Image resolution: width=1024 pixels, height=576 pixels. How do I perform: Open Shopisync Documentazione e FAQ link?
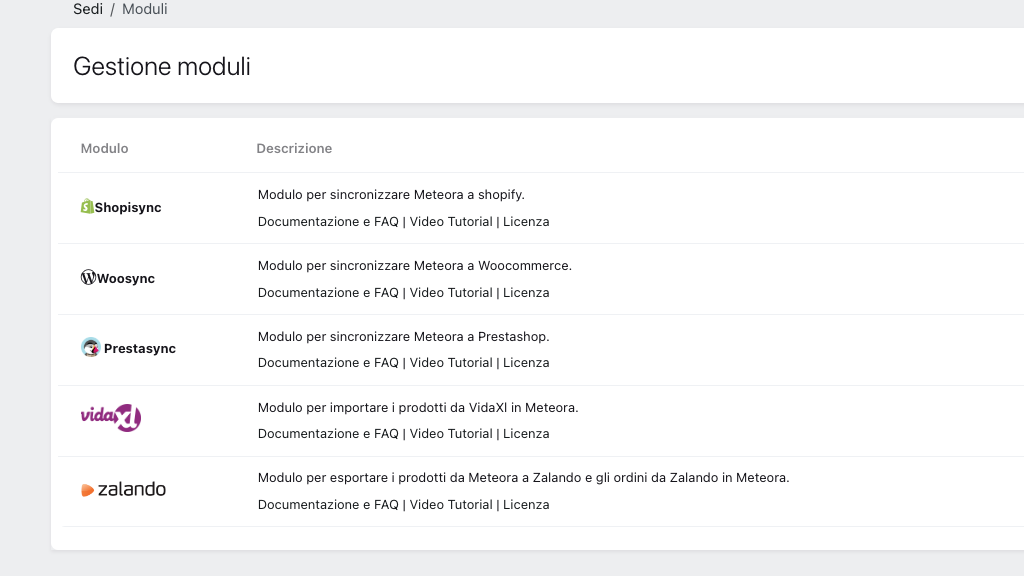tap(328, 221)
